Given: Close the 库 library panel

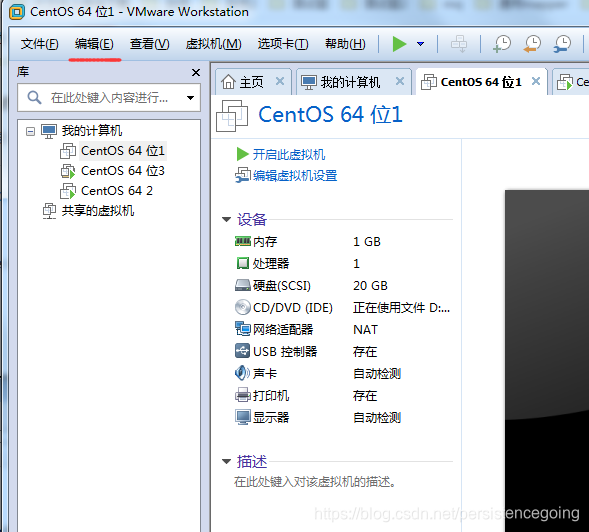Looking at the screenshot, I should point(196,72).
